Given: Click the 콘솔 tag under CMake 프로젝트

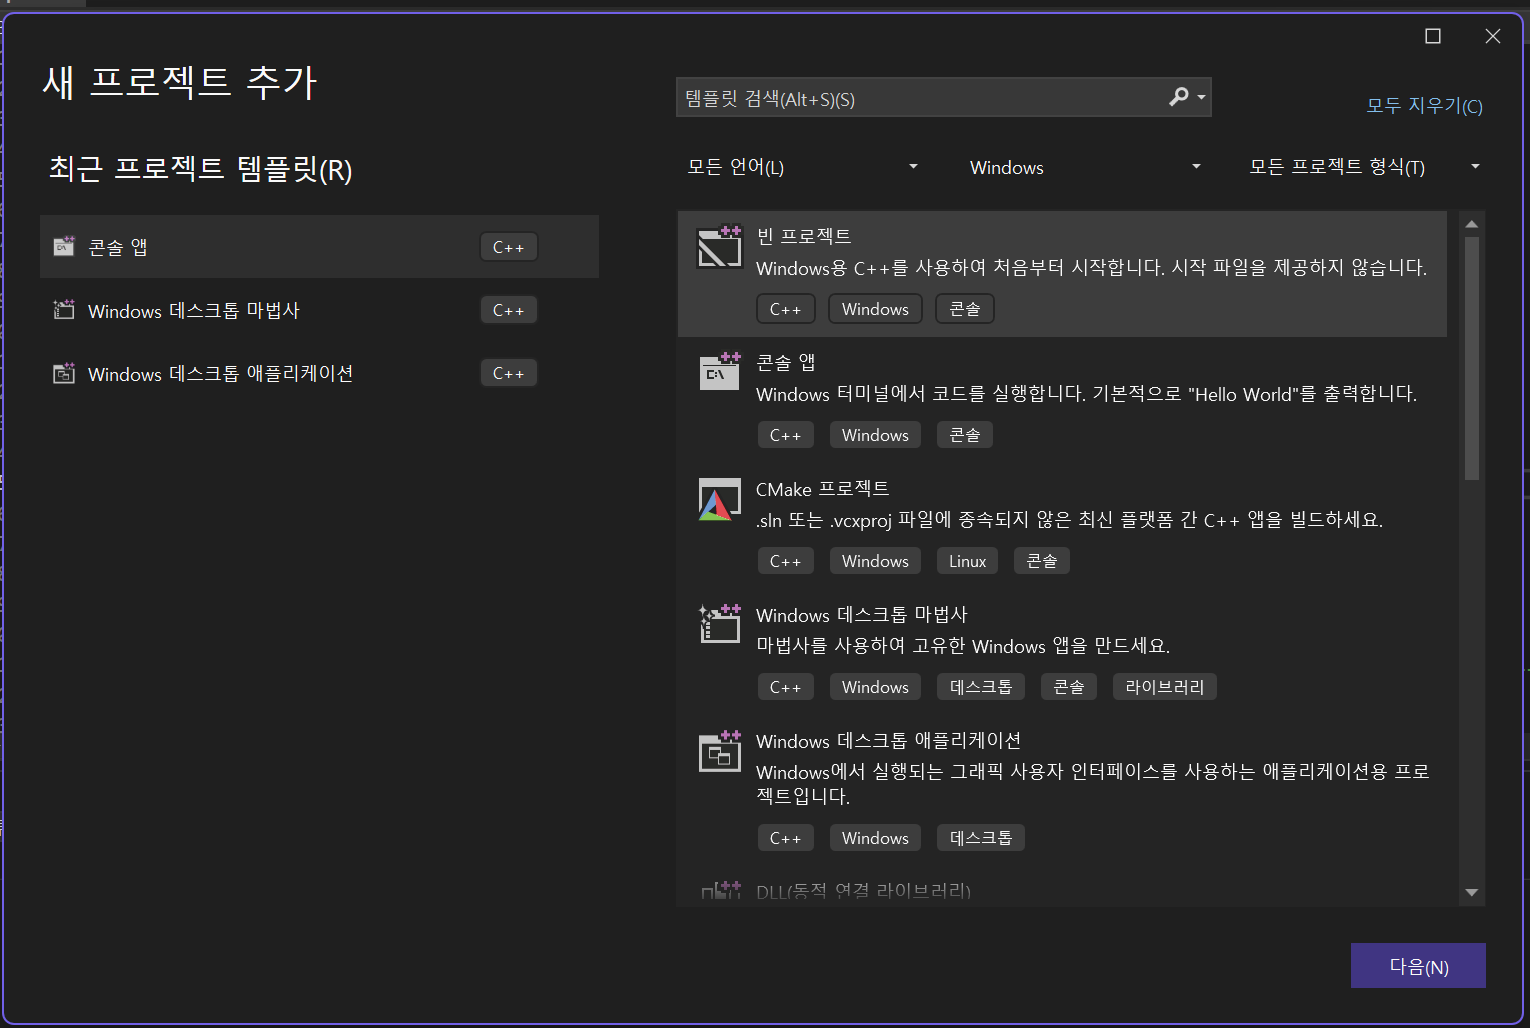Looking at the screenshot, I should [1041, 561].
